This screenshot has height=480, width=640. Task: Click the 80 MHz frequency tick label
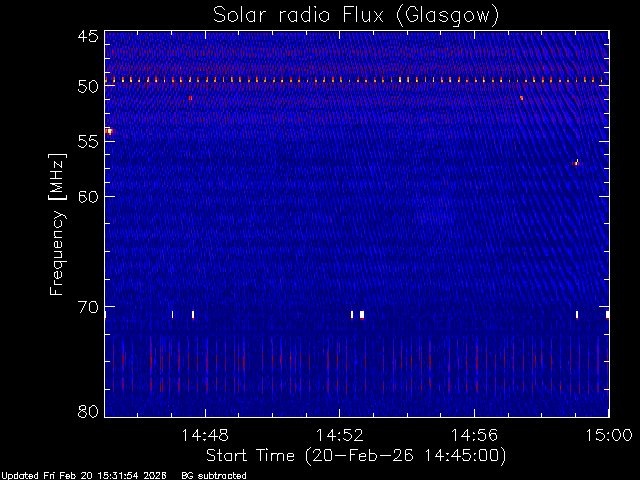88,411
